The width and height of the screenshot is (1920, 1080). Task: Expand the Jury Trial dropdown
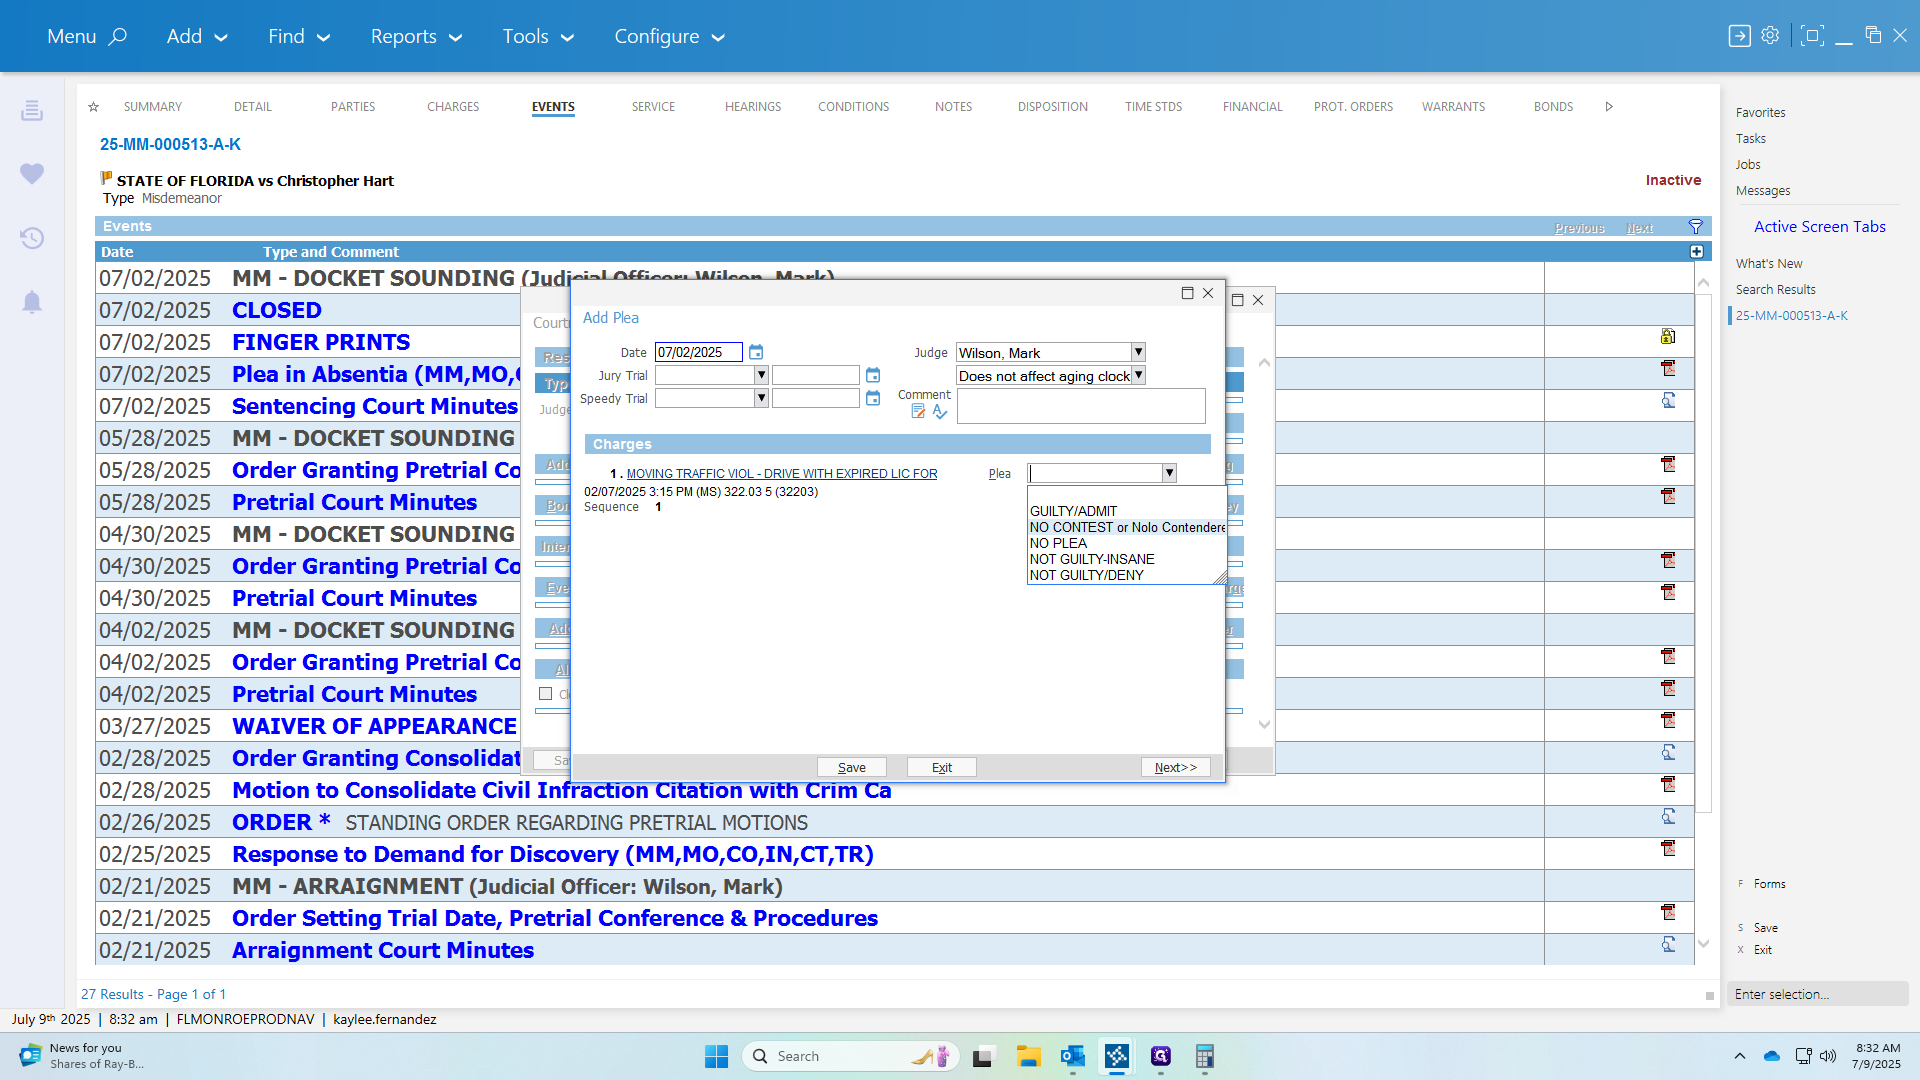click(x=761, y=375)
